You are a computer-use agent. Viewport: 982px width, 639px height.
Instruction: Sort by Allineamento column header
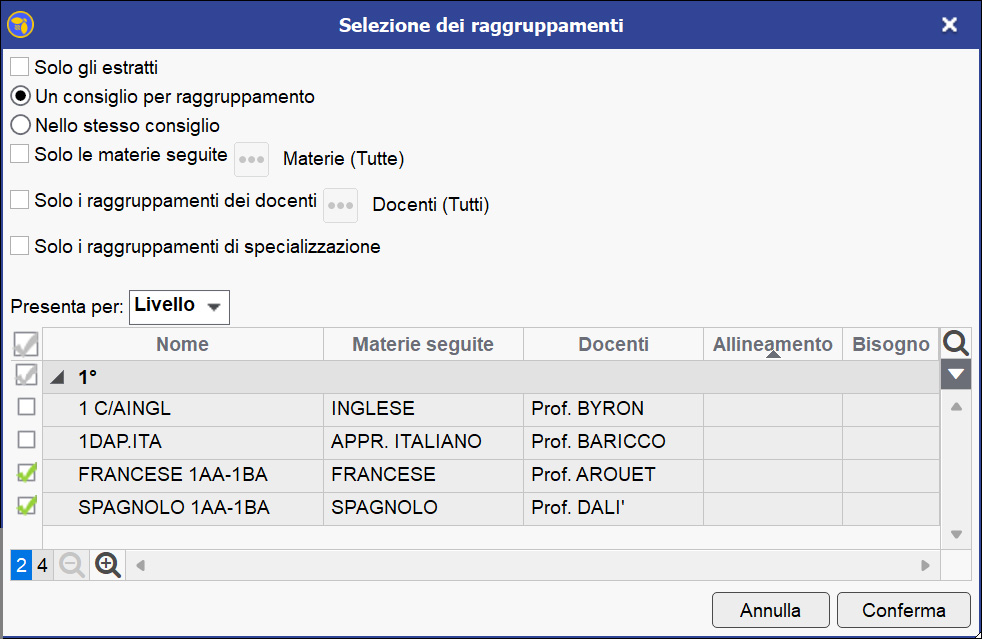(x=773, y=344)
